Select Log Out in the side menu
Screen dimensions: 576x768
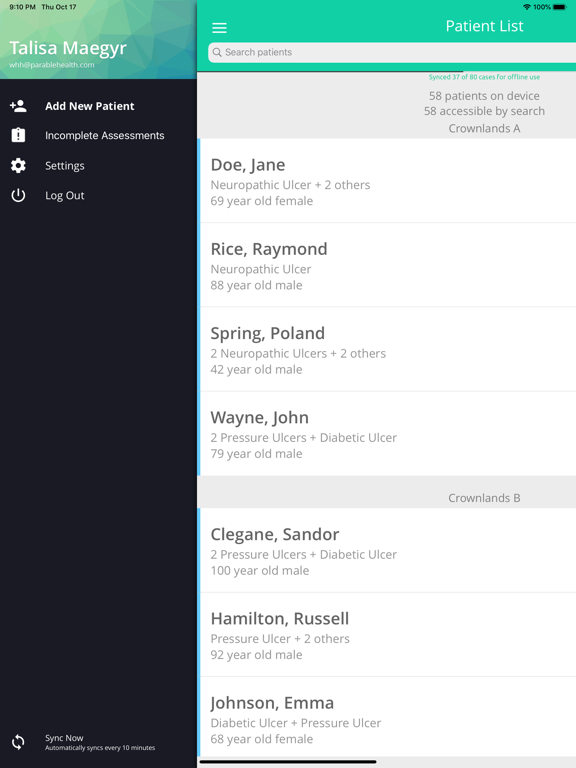click(x=65, y=195)
